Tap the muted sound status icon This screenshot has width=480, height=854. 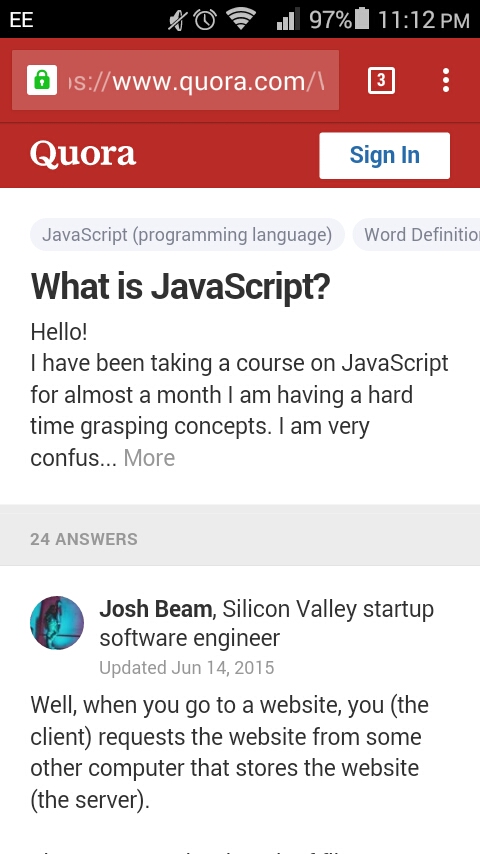click(178, 20)
